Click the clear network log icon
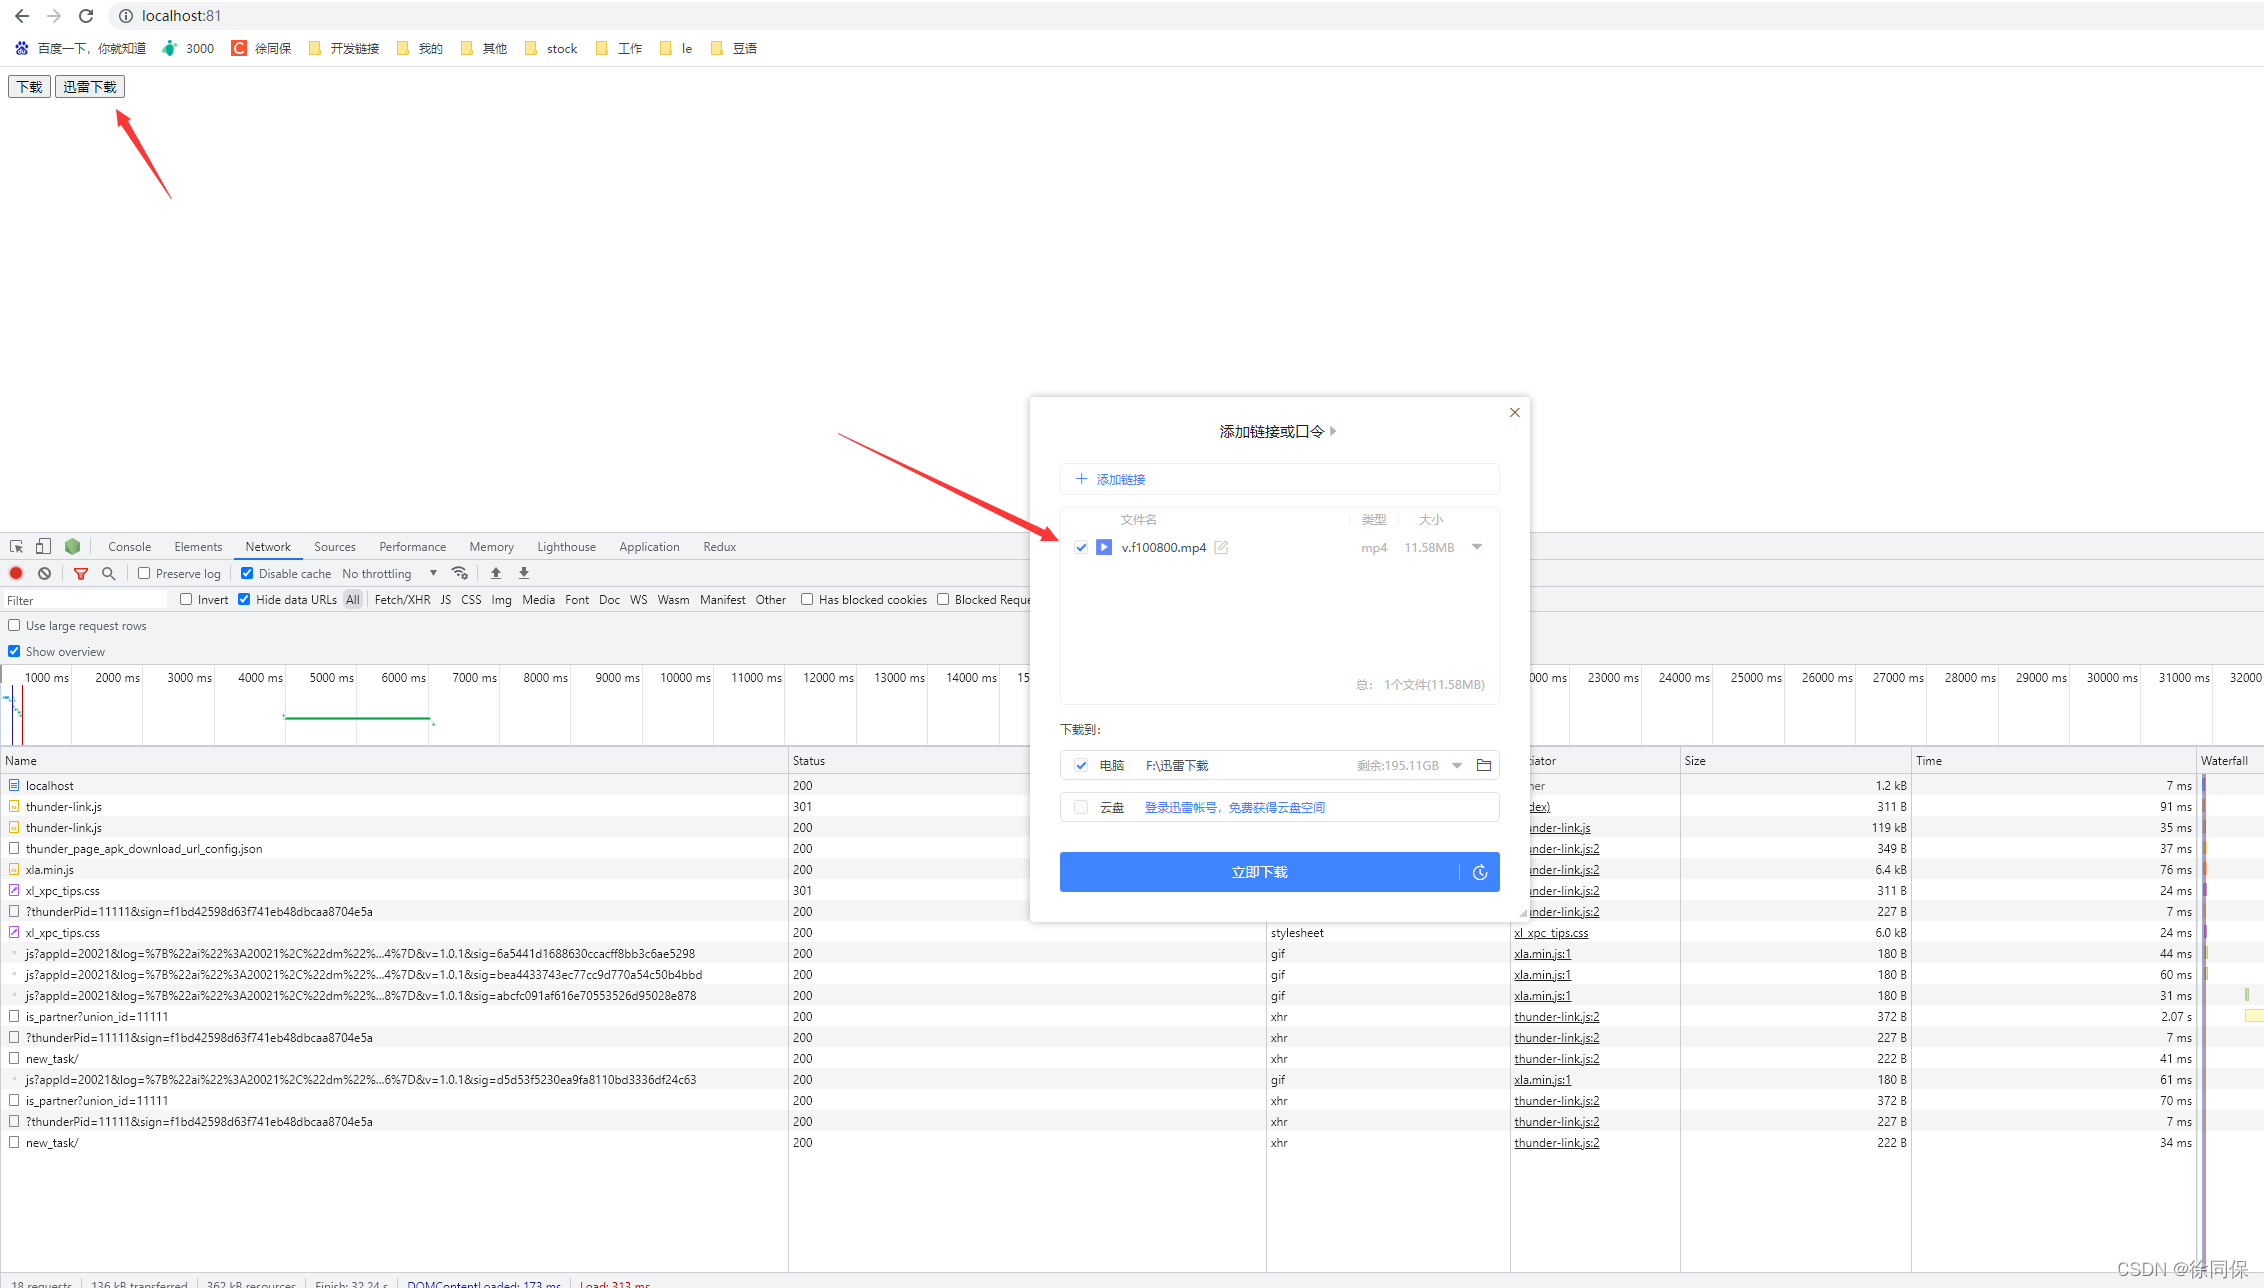2264x1288 pixels. pos(44,573)
